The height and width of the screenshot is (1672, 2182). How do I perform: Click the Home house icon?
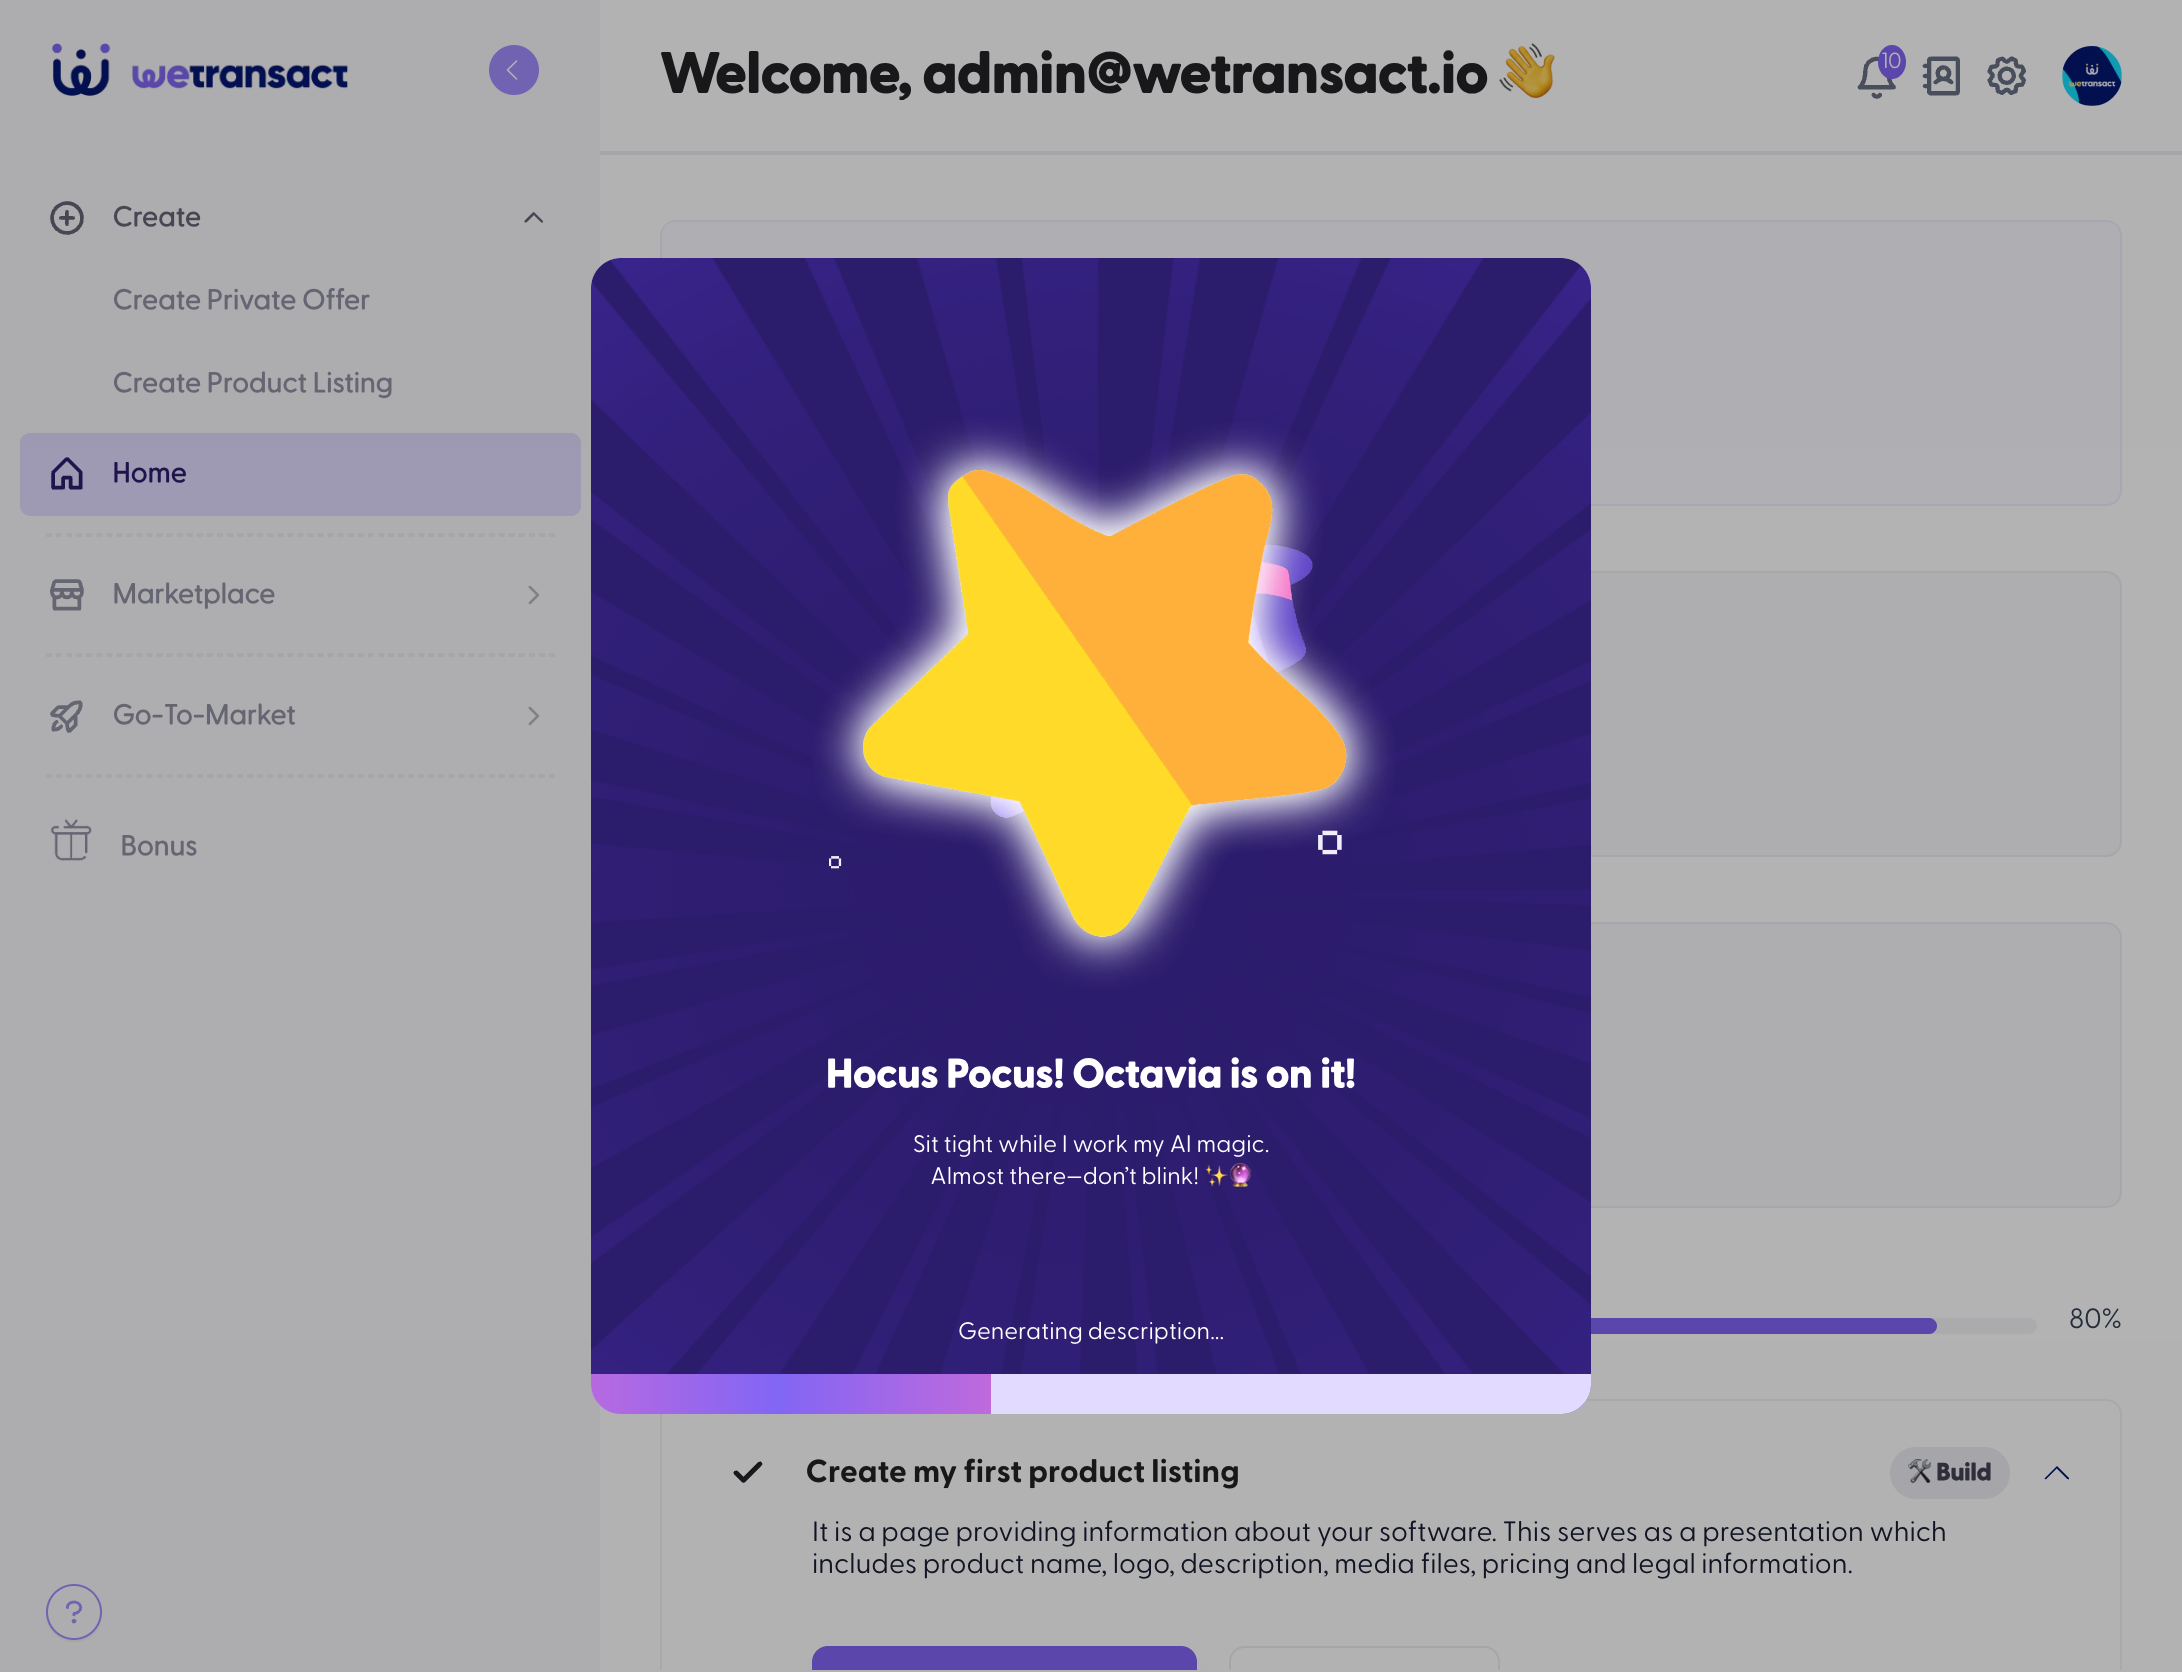(x=67, y=473)
